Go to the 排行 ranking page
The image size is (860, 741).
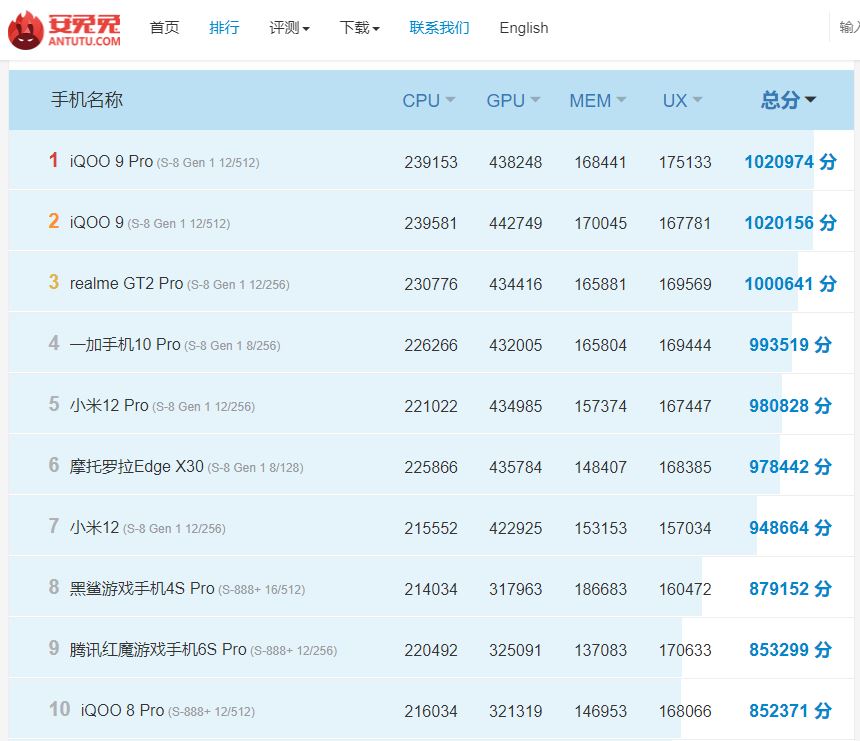(x=224, y=27)
